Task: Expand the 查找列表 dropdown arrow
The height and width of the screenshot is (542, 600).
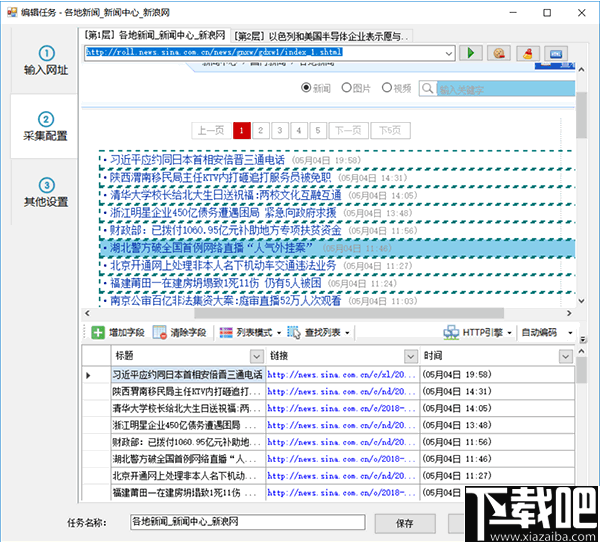Action: (347, 333)
